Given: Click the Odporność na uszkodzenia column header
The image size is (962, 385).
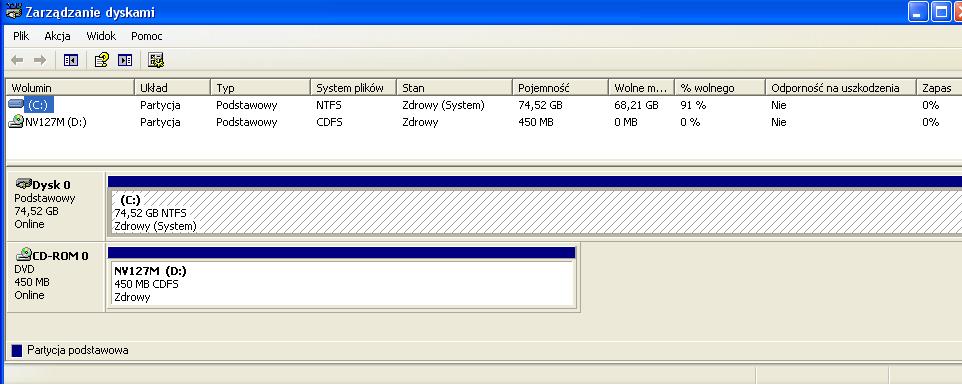Looking at the screenshot, I should pyautogui.click(x=841, y=88).
